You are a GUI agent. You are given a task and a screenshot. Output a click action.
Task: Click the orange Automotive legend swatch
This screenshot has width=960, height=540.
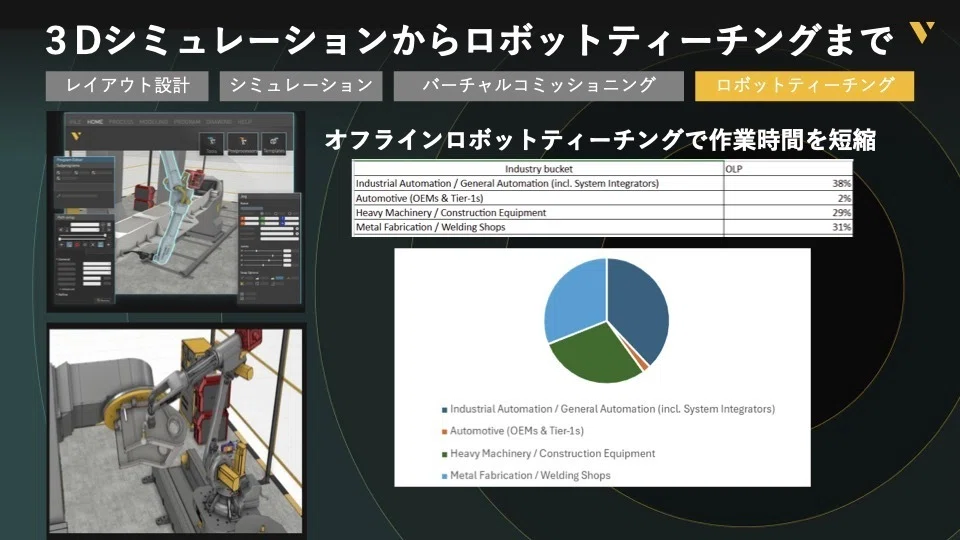[x=444, y=432]
